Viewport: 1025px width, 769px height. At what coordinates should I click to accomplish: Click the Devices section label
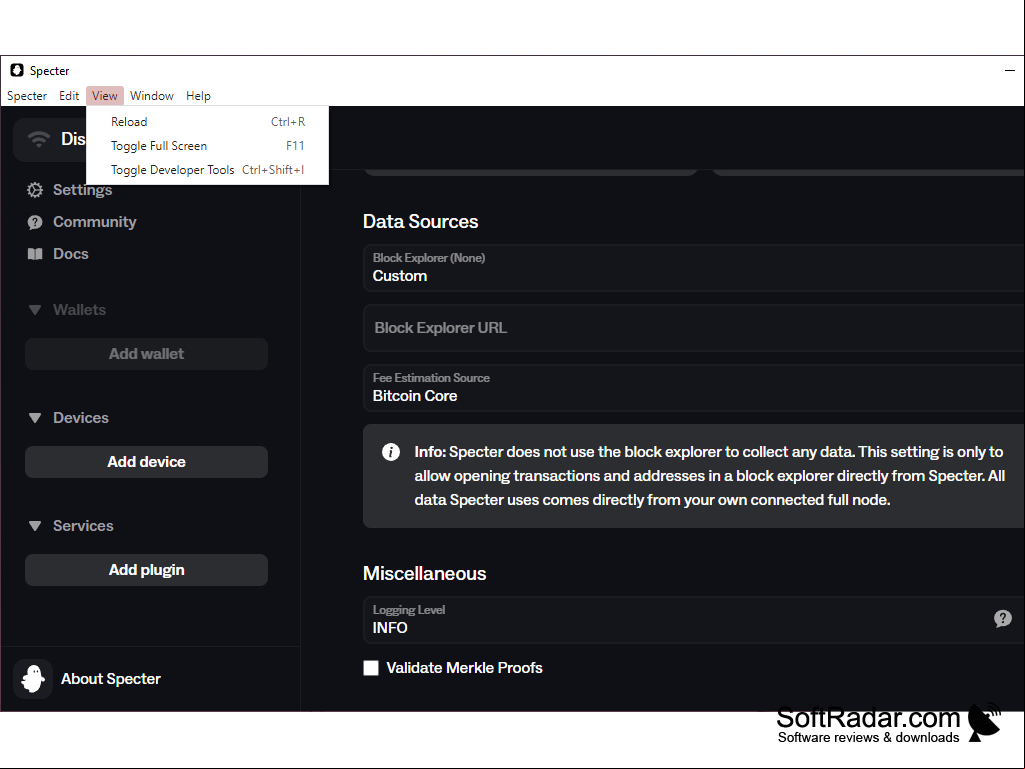pyautogui.click(x=80, y=418)
